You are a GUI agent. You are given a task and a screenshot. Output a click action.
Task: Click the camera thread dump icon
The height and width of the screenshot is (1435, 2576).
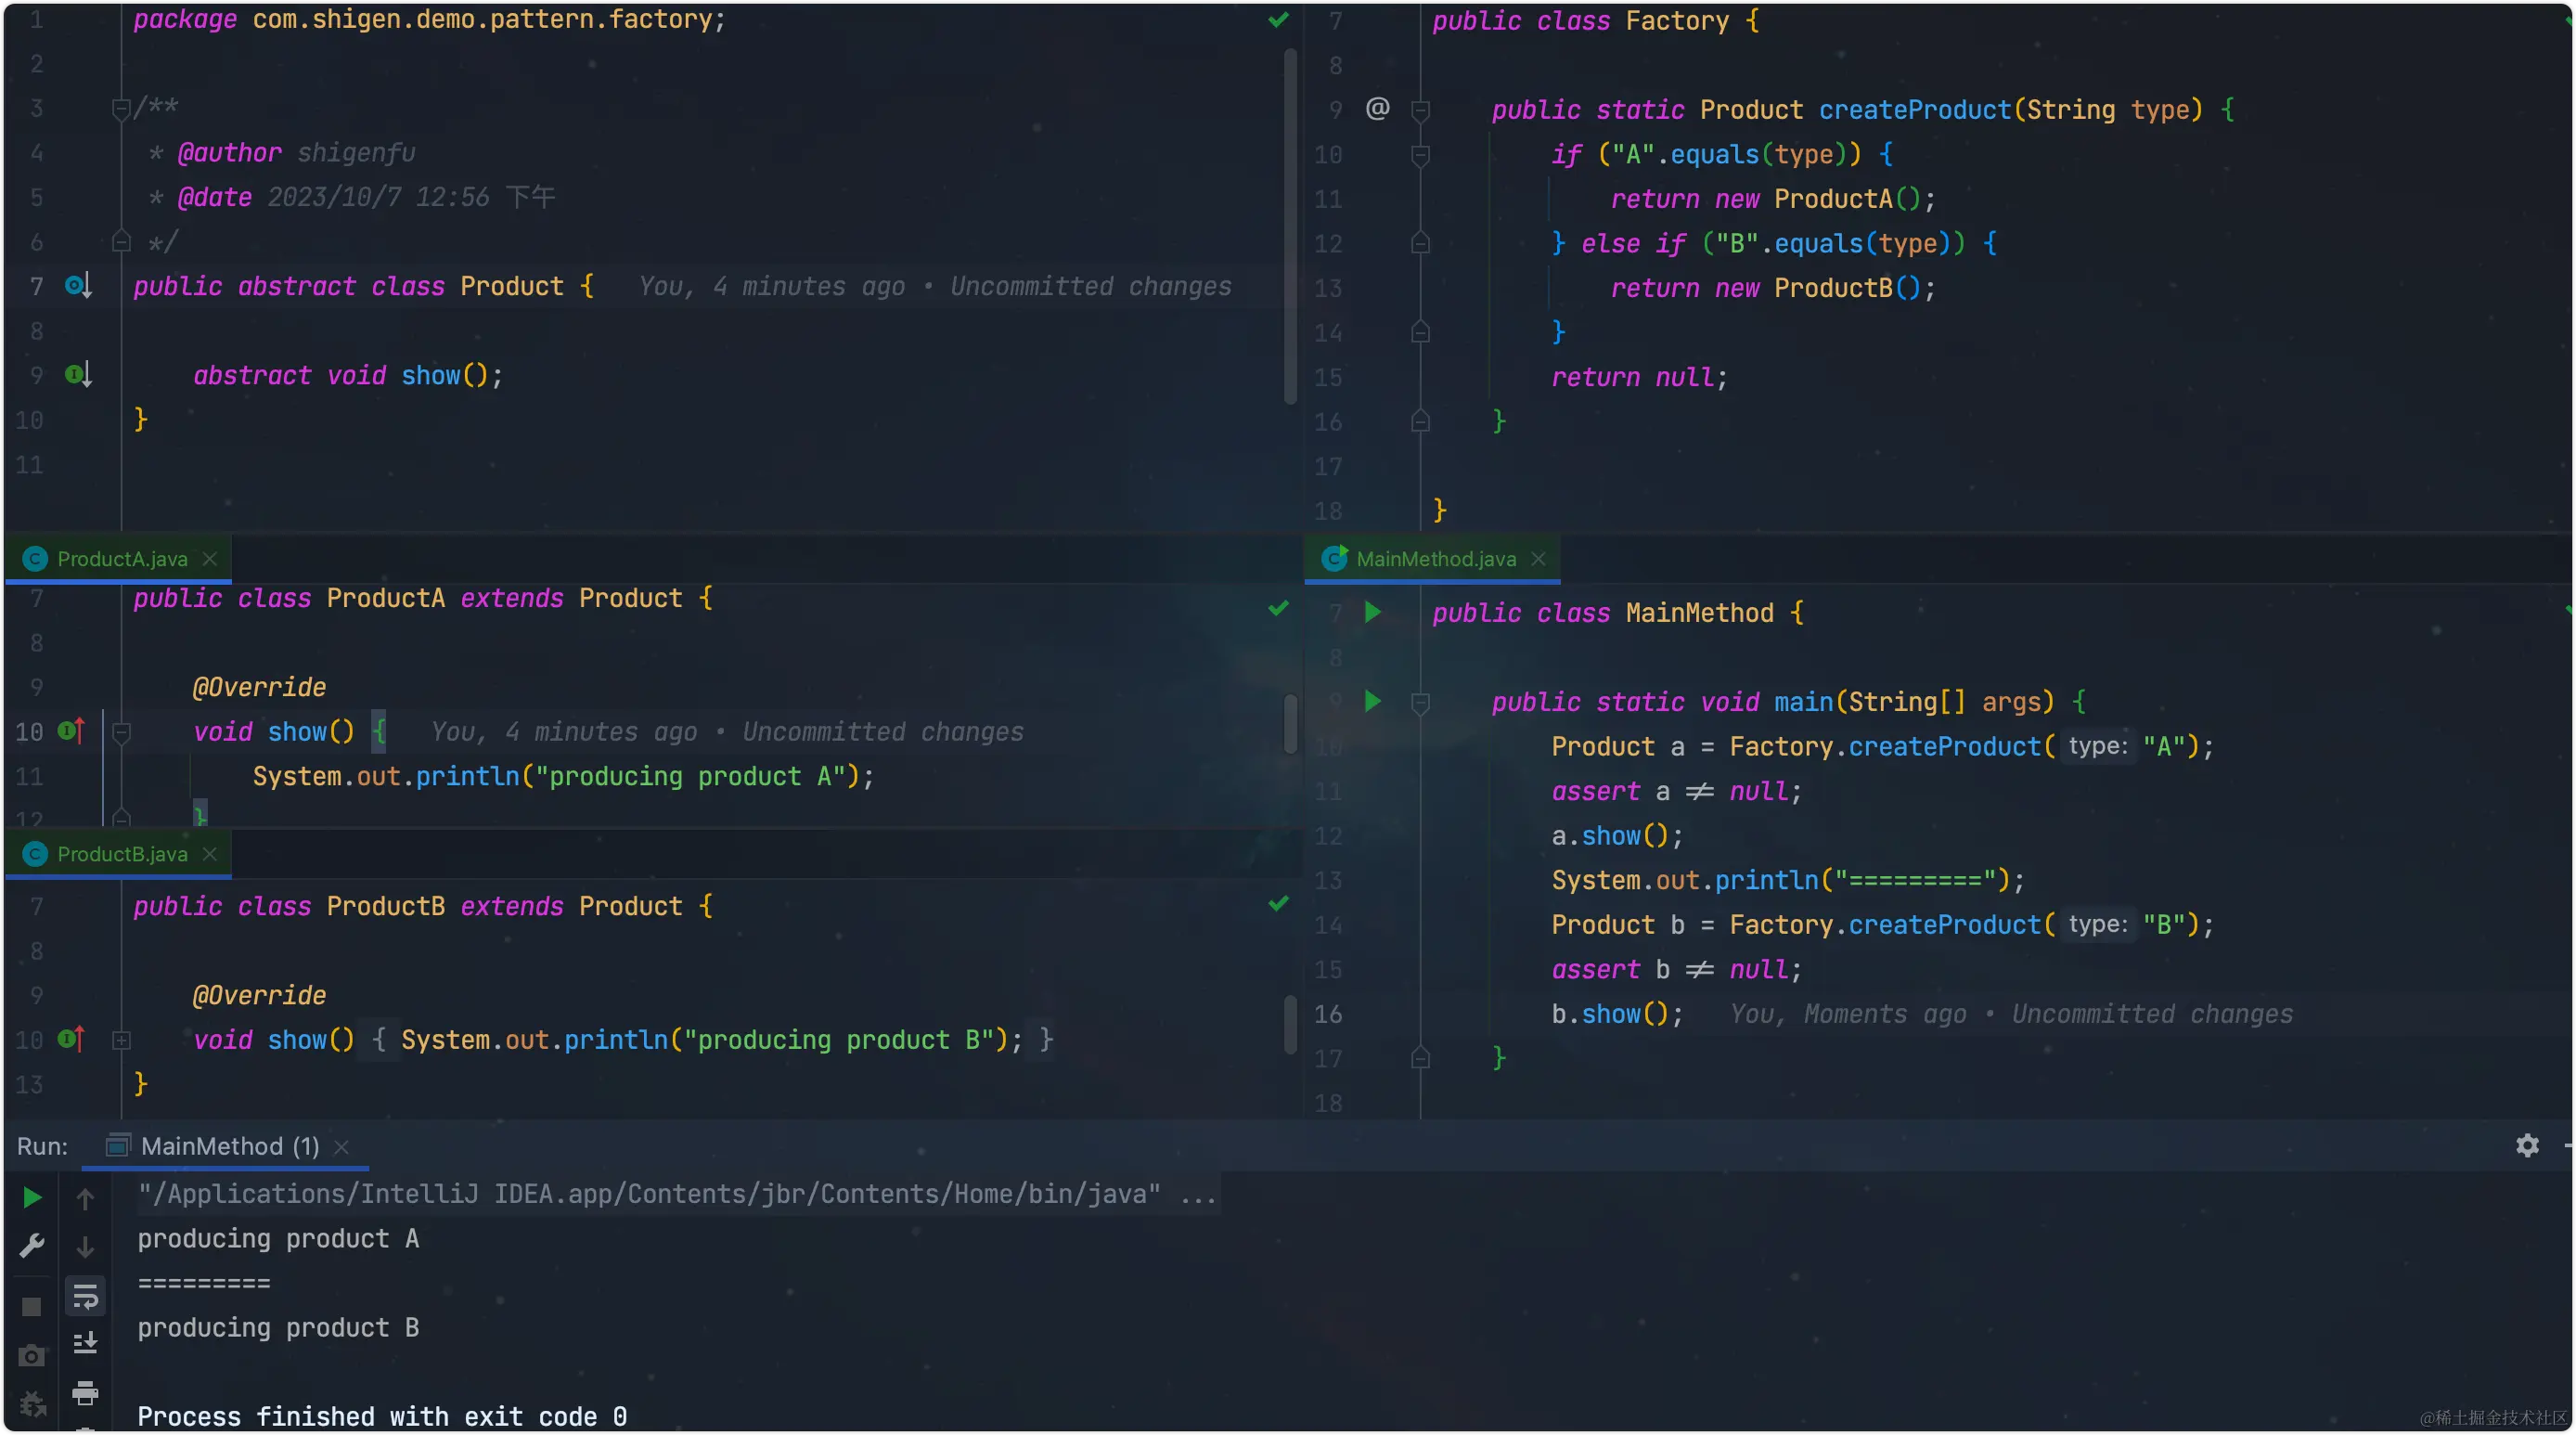coord(31,1355)
